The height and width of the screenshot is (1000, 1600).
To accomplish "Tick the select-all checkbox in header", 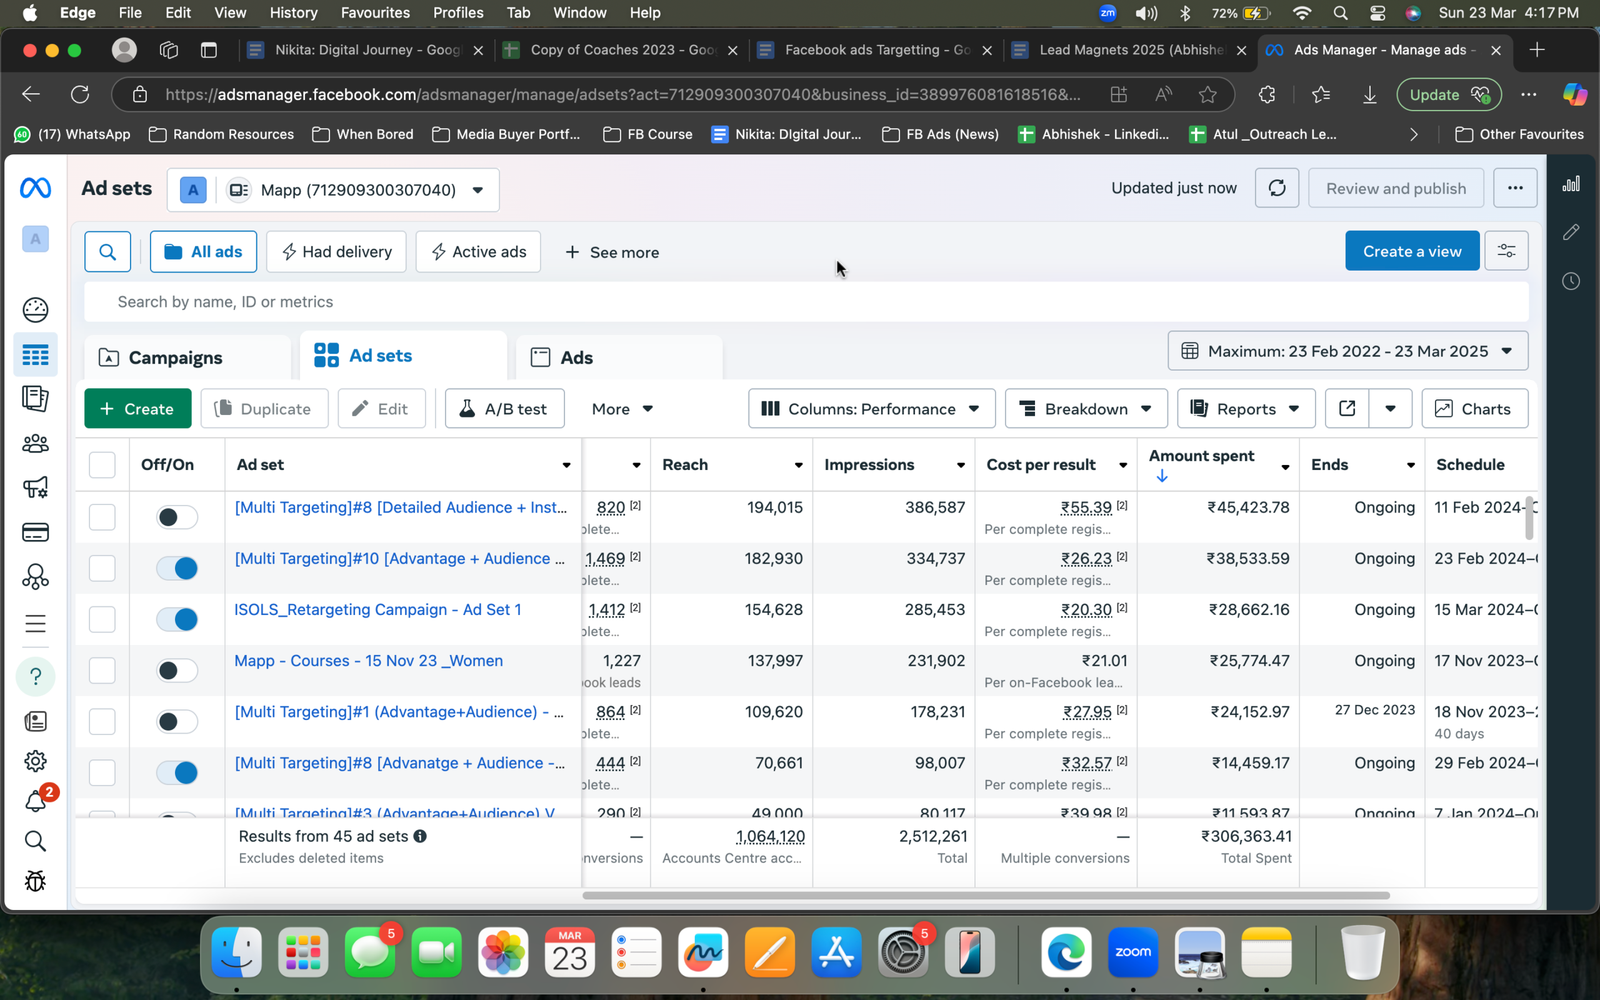I will point(102,465).
